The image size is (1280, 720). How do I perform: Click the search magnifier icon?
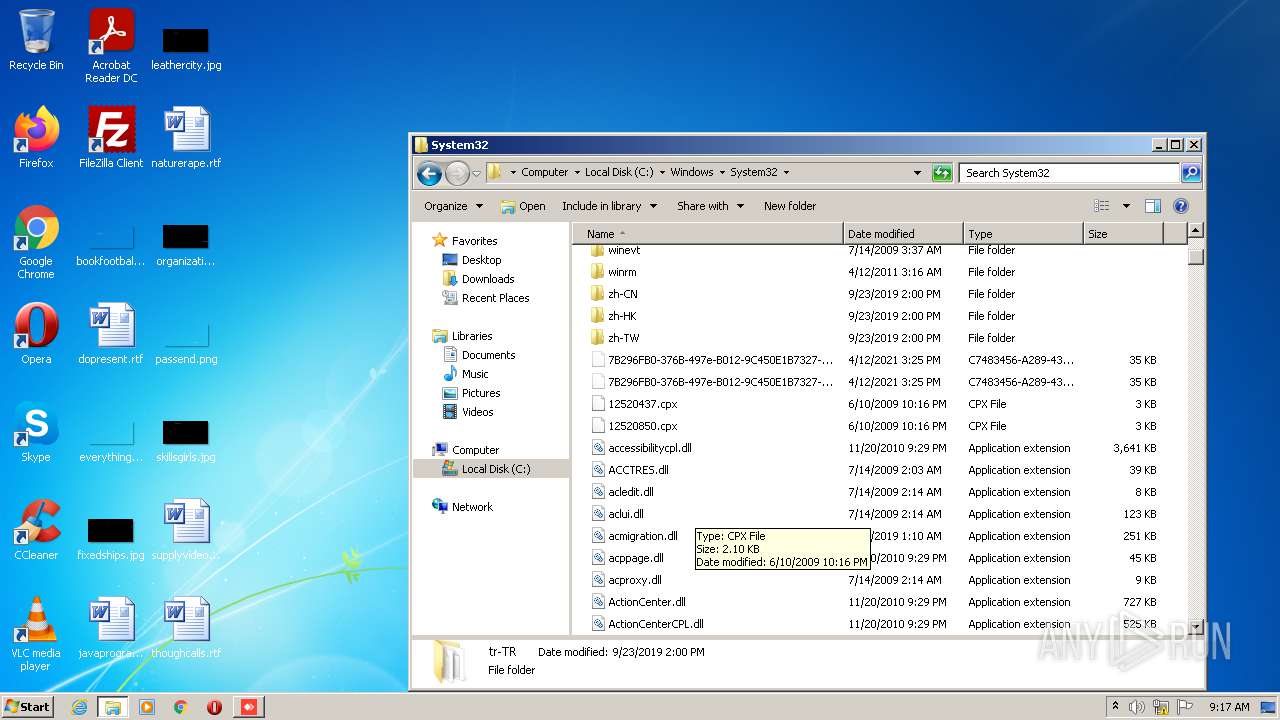tap(1191, 173)
